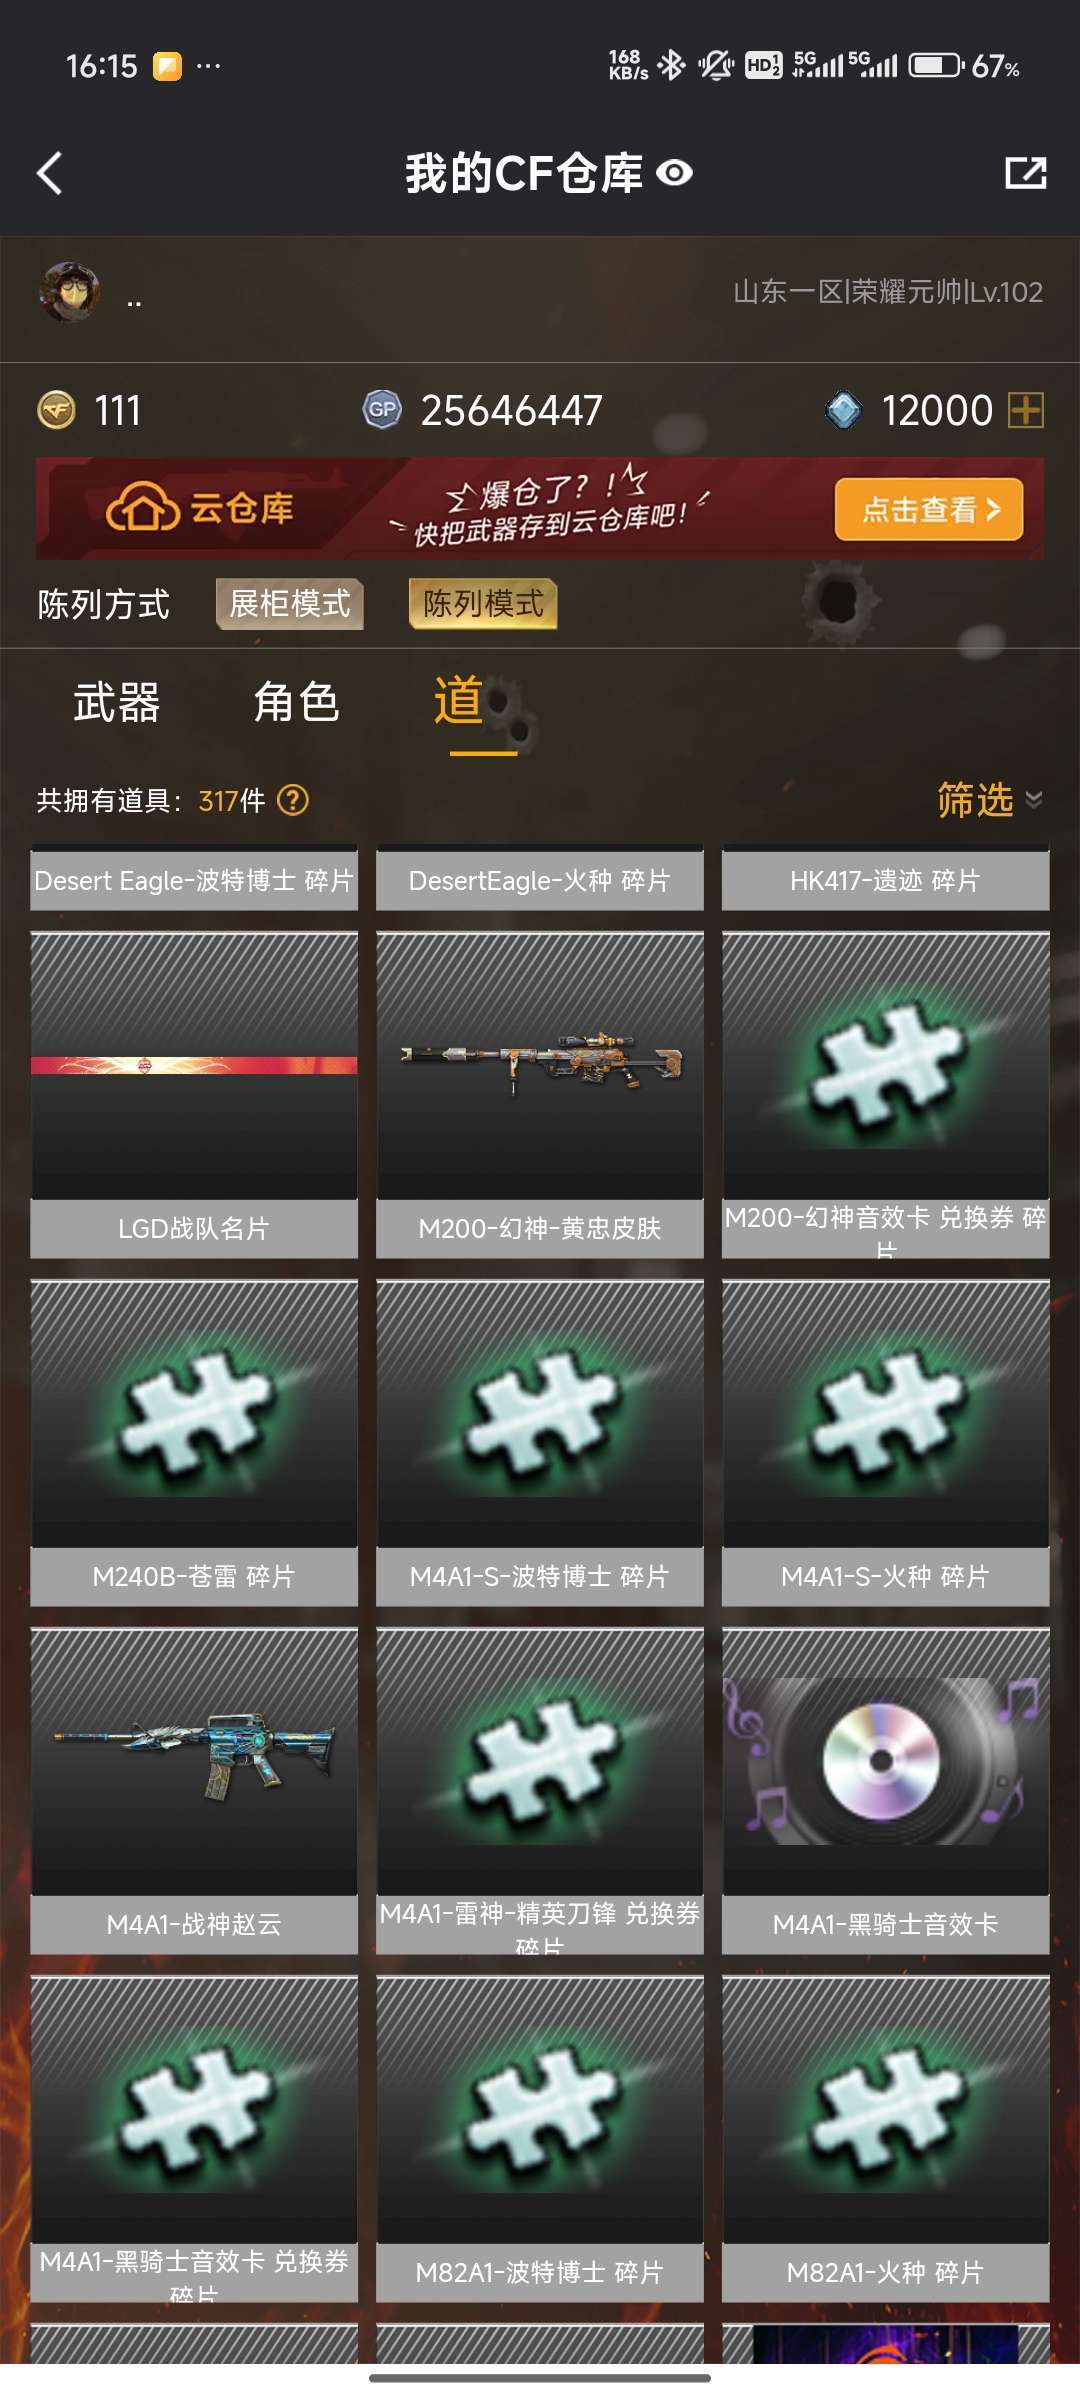Go back using the top-left arrow
Viewport: 1080px width, 2400px height.
[50, 173]
